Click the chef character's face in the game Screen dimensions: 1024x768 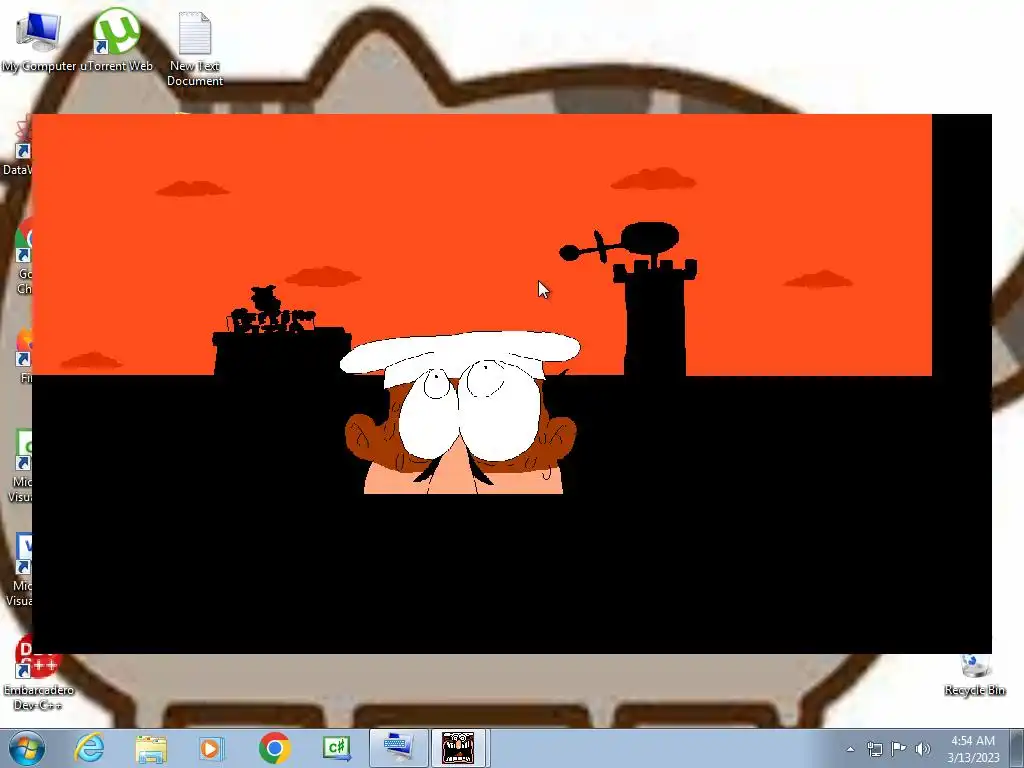point(460,413)
